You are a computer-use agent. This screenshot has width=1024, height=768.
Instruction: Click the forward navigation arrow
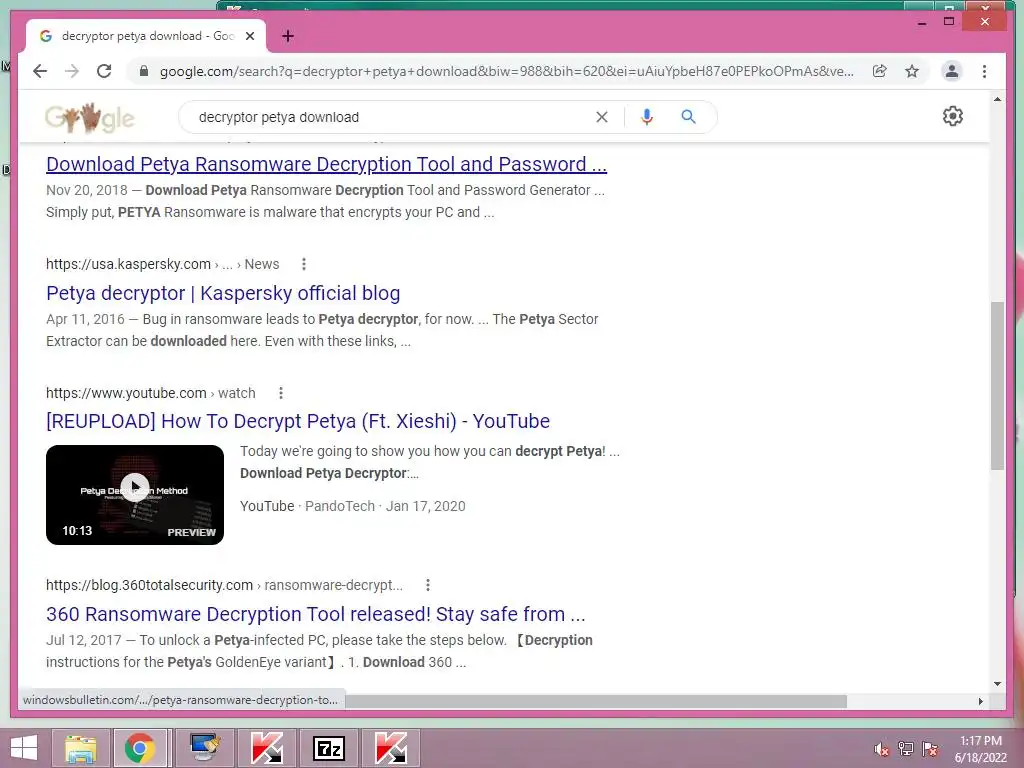[72, 71]
